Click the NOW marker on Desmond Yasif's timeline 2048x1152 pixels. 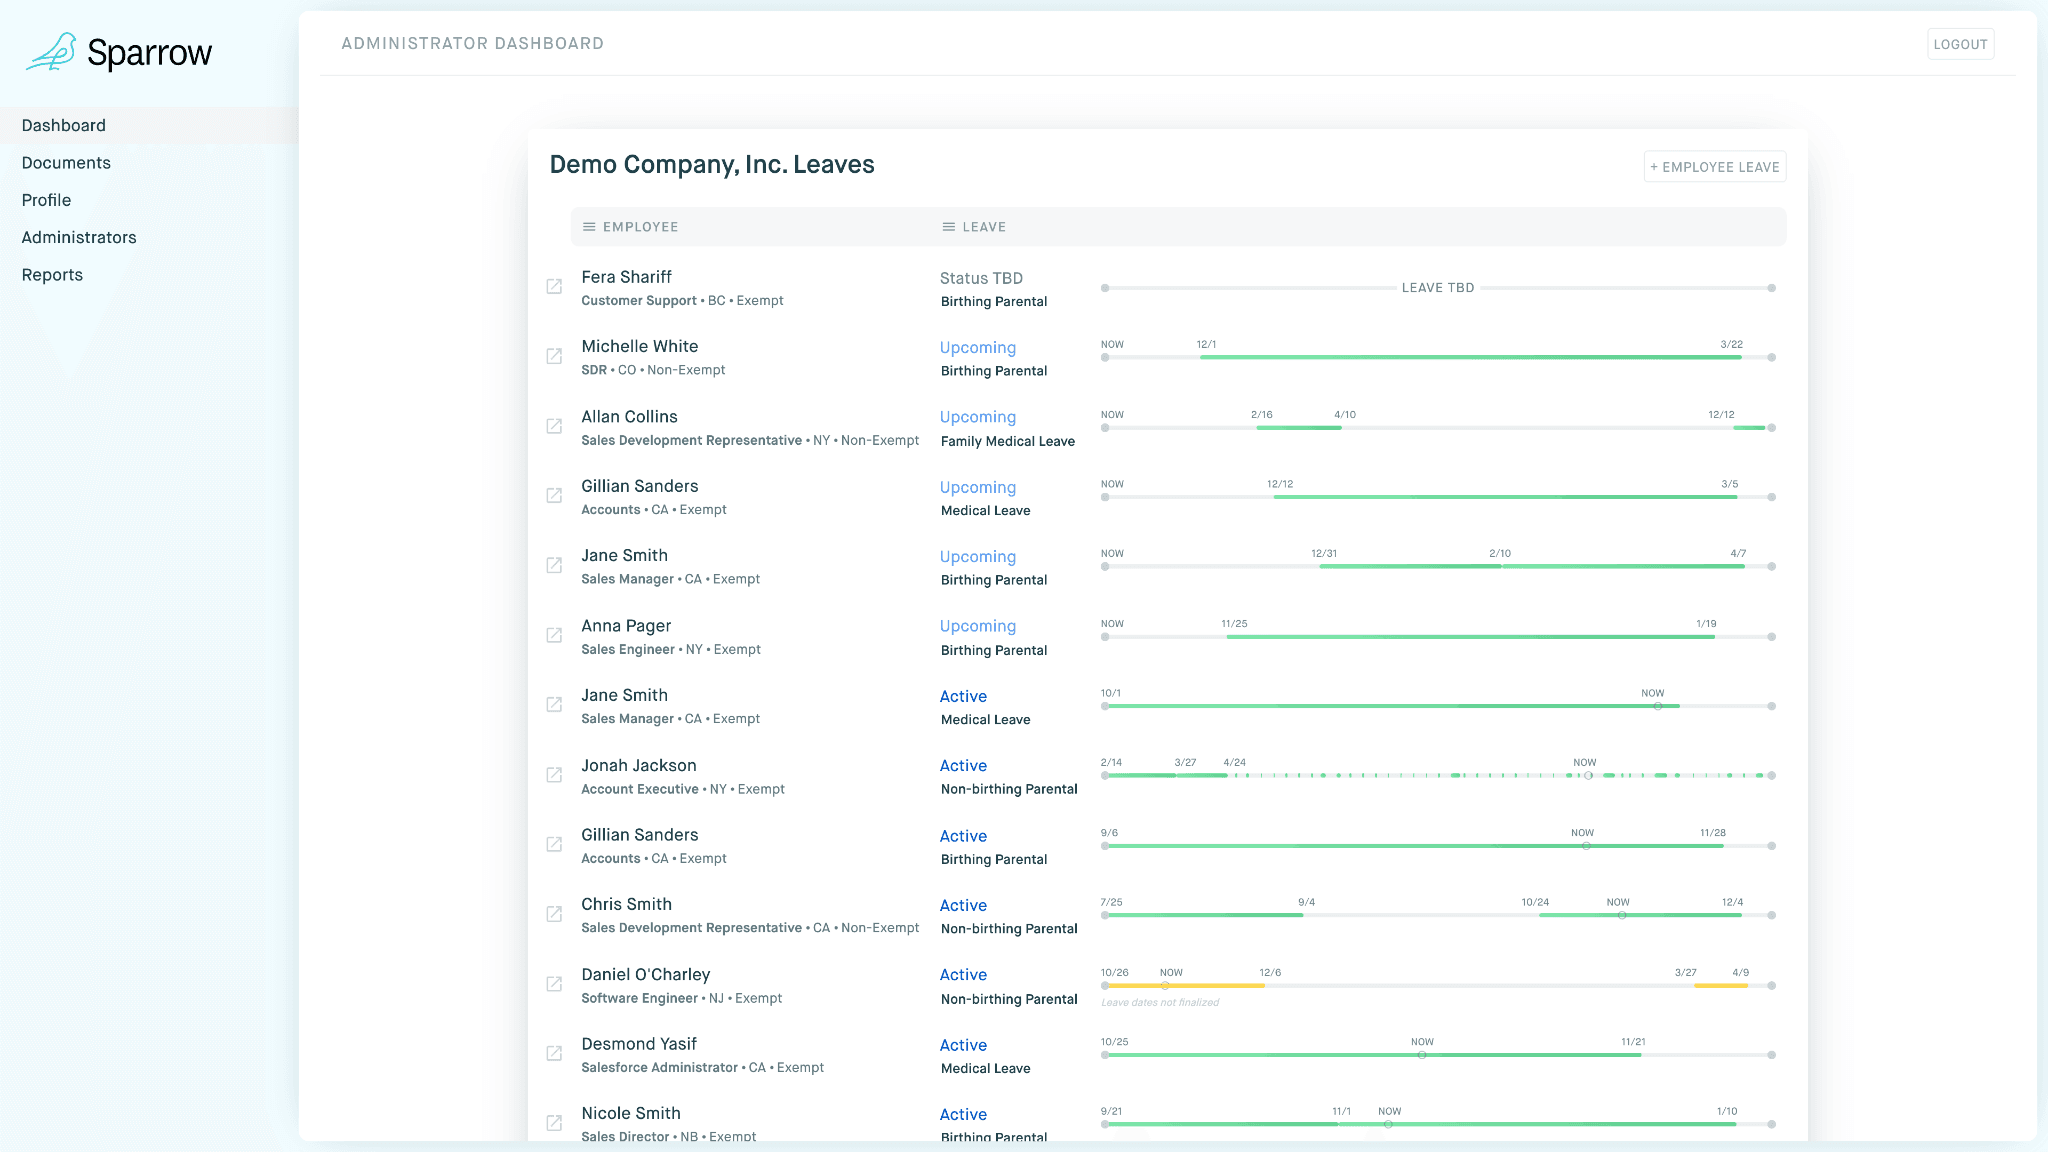(1422, 1055)
